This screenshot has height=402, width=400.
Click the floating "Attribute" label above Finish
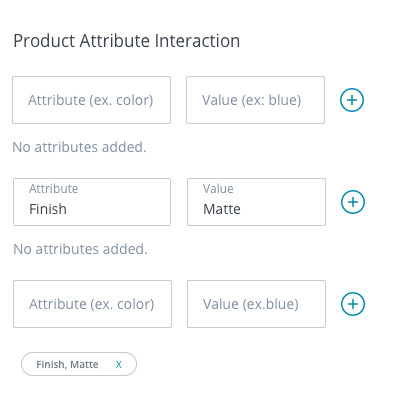tap(54, 189)
